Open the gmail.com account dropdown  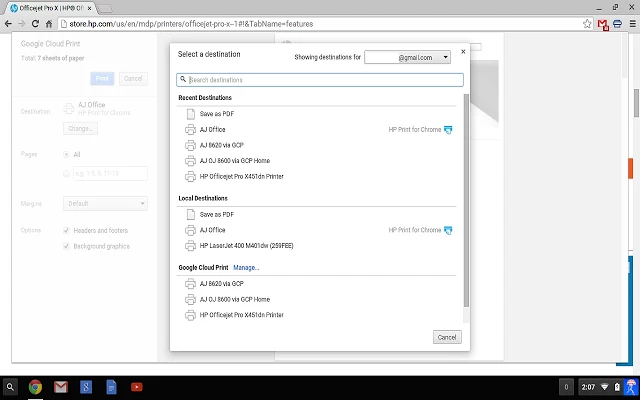point(407,58)
